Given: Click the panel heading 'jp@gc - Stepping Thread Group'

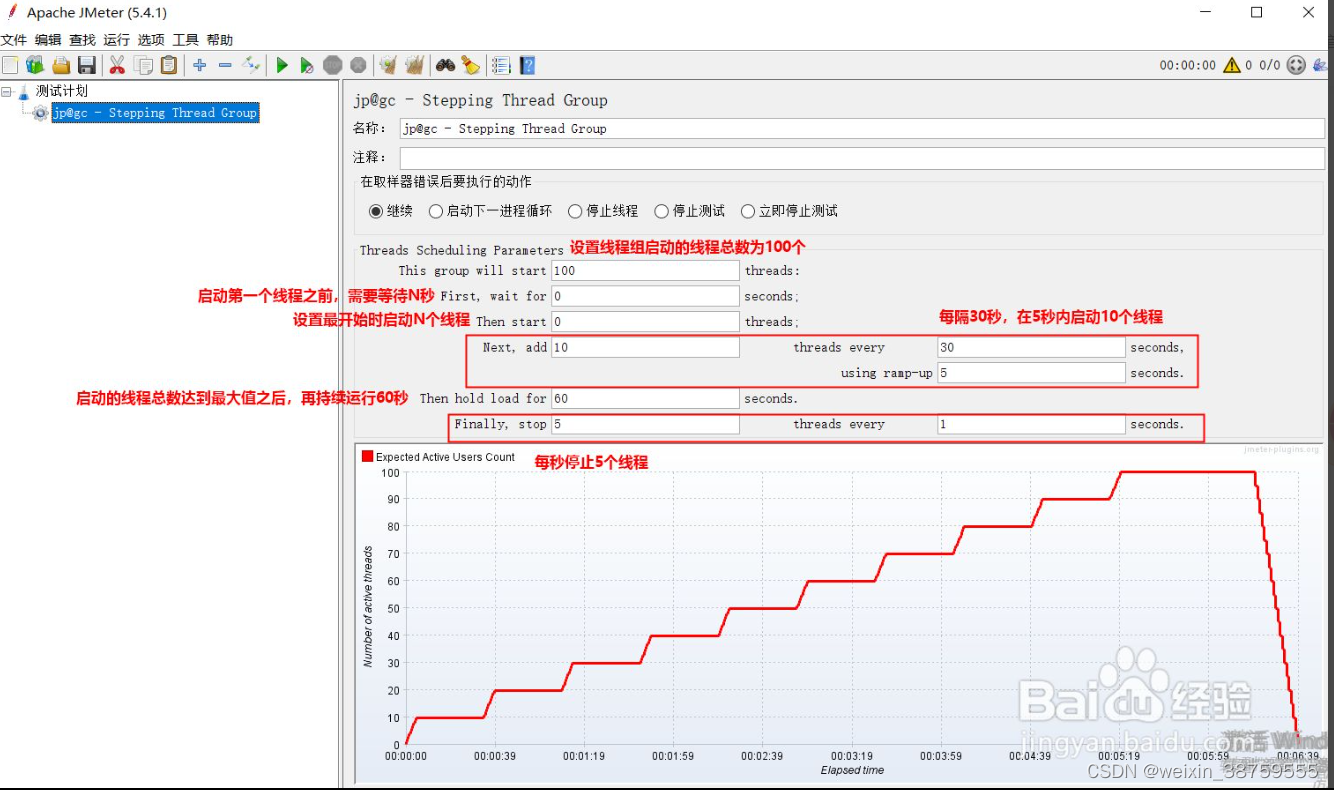Looking at the screenshot, I should coord(481,100).
